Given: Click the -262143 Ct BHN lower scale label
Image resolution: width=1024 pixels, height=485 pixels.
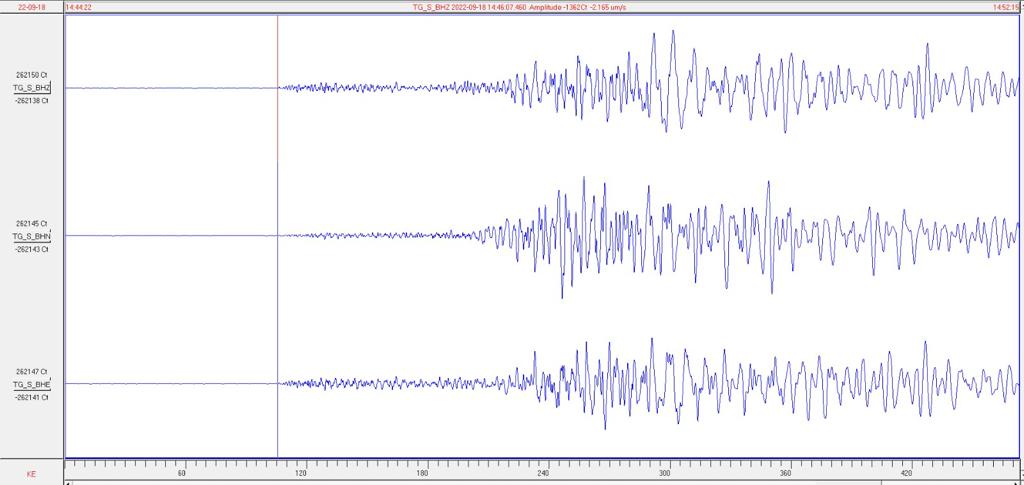Looking at the screenshot, I should tap(31, 249).
